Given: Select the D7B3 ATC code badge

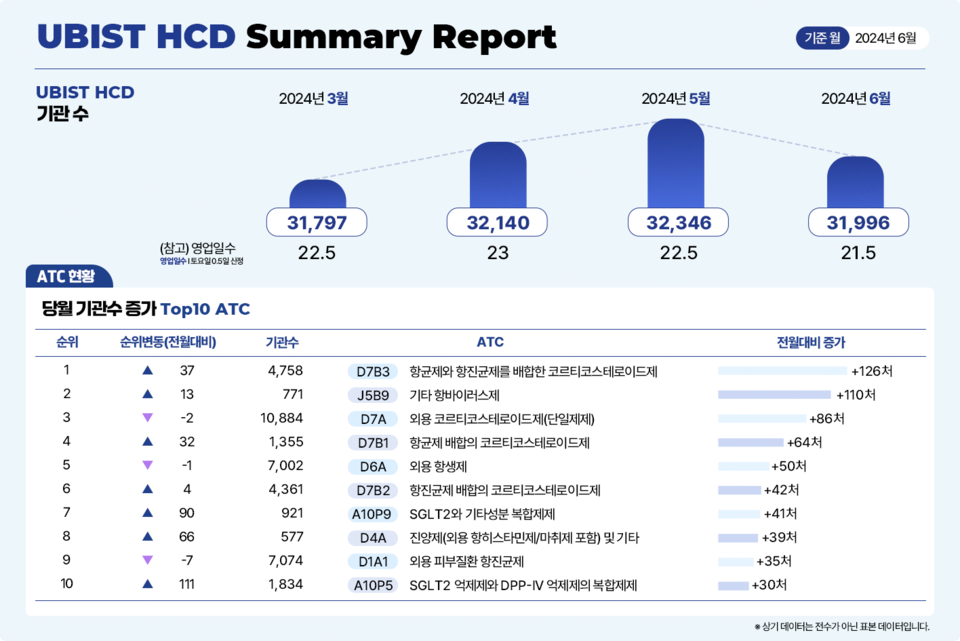Looking at the screenshot, I should [373, 371].
